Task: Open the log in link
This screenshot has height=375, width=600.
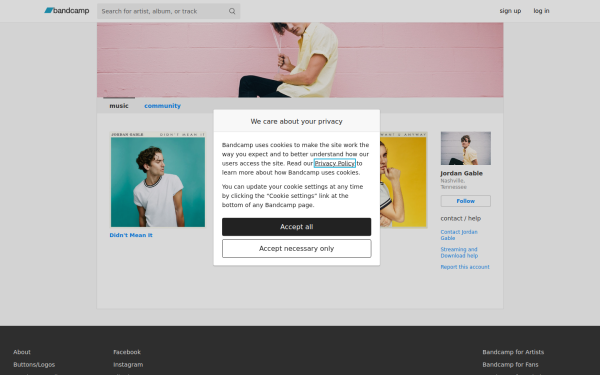Action: [x=541, y=11]
